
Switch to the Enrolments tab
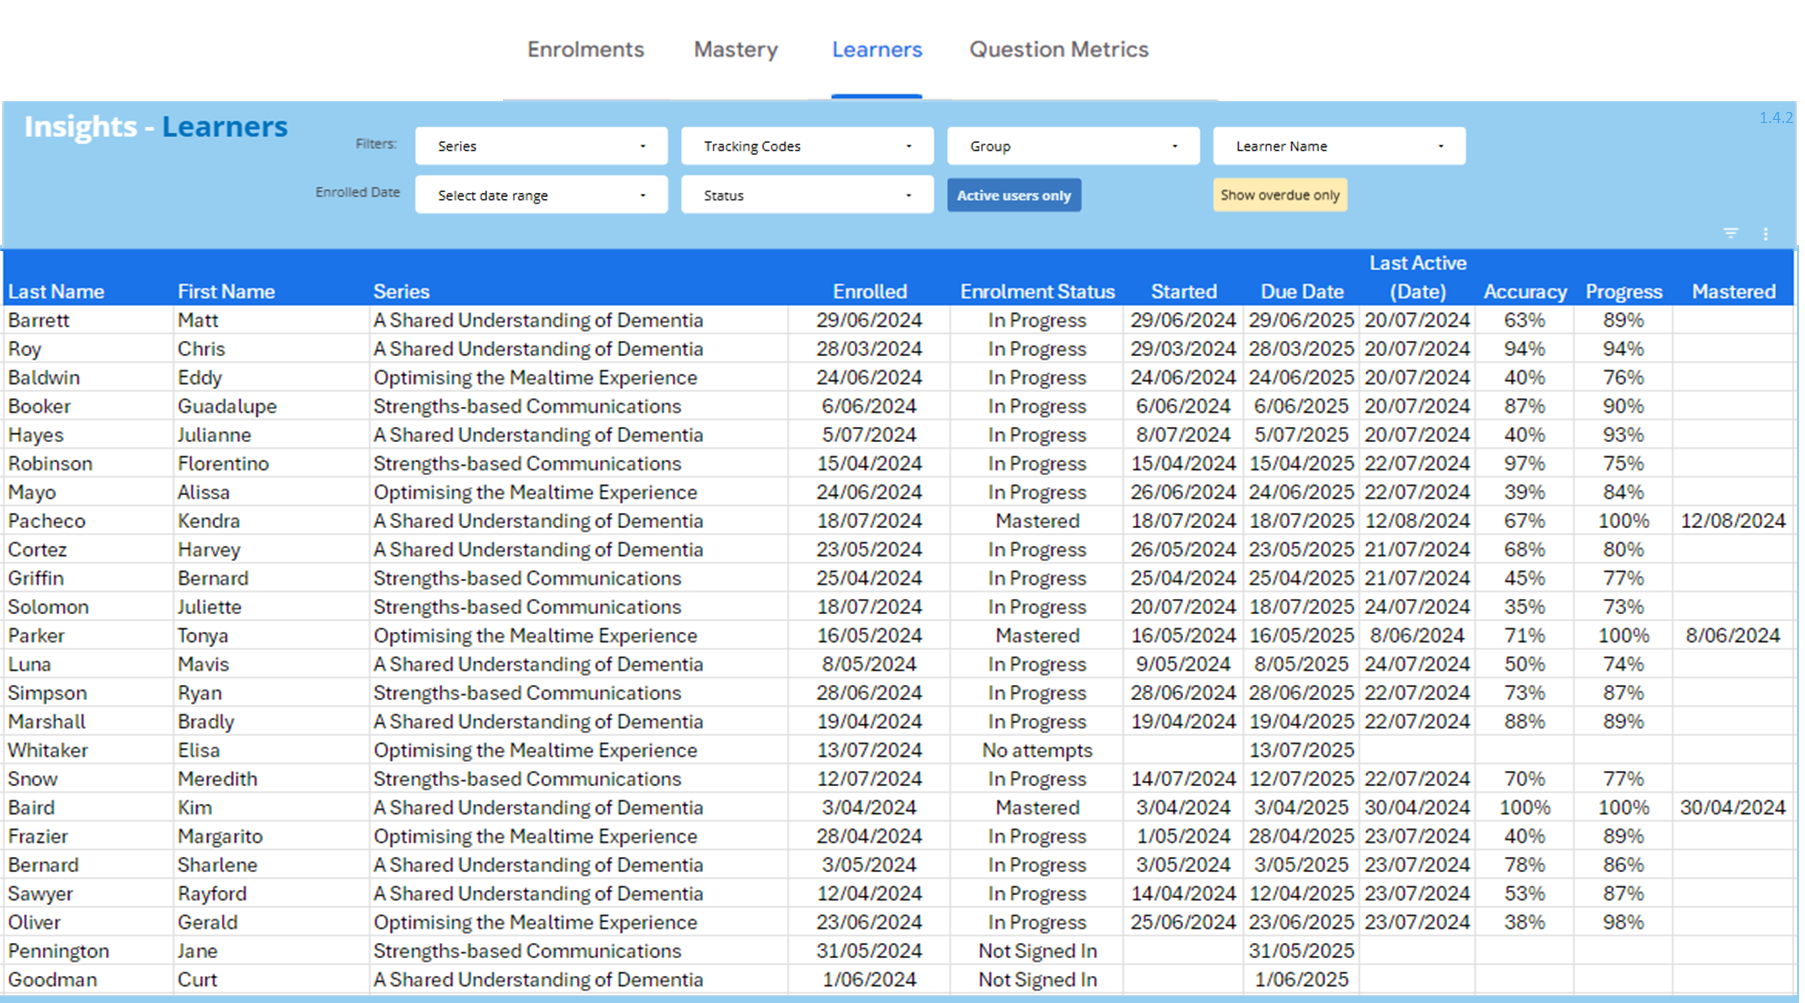pyautogui.click(x=586, y=50)
